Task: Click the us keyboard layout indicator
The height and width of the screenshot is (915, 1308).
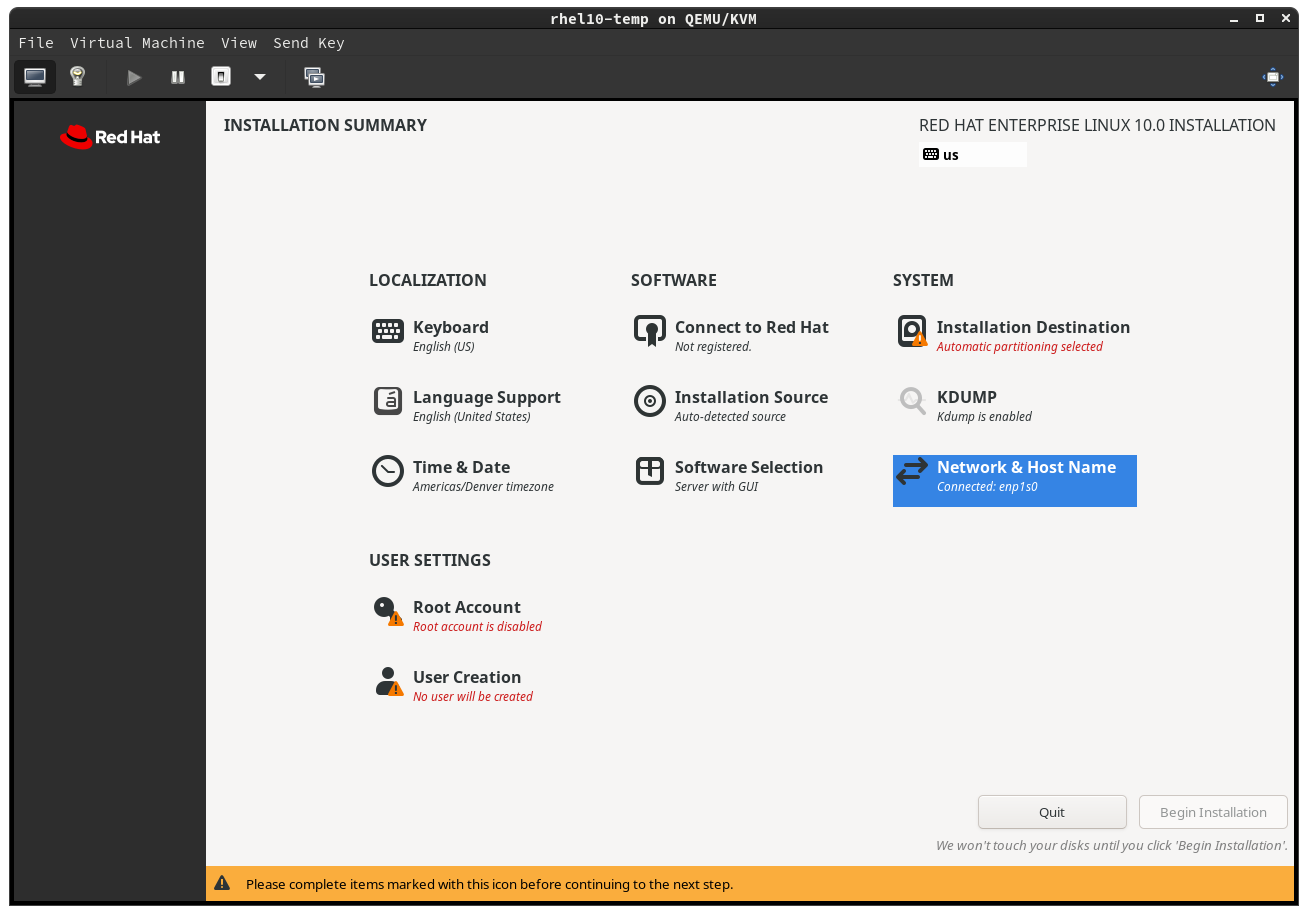Action: (x=973, y=155)
